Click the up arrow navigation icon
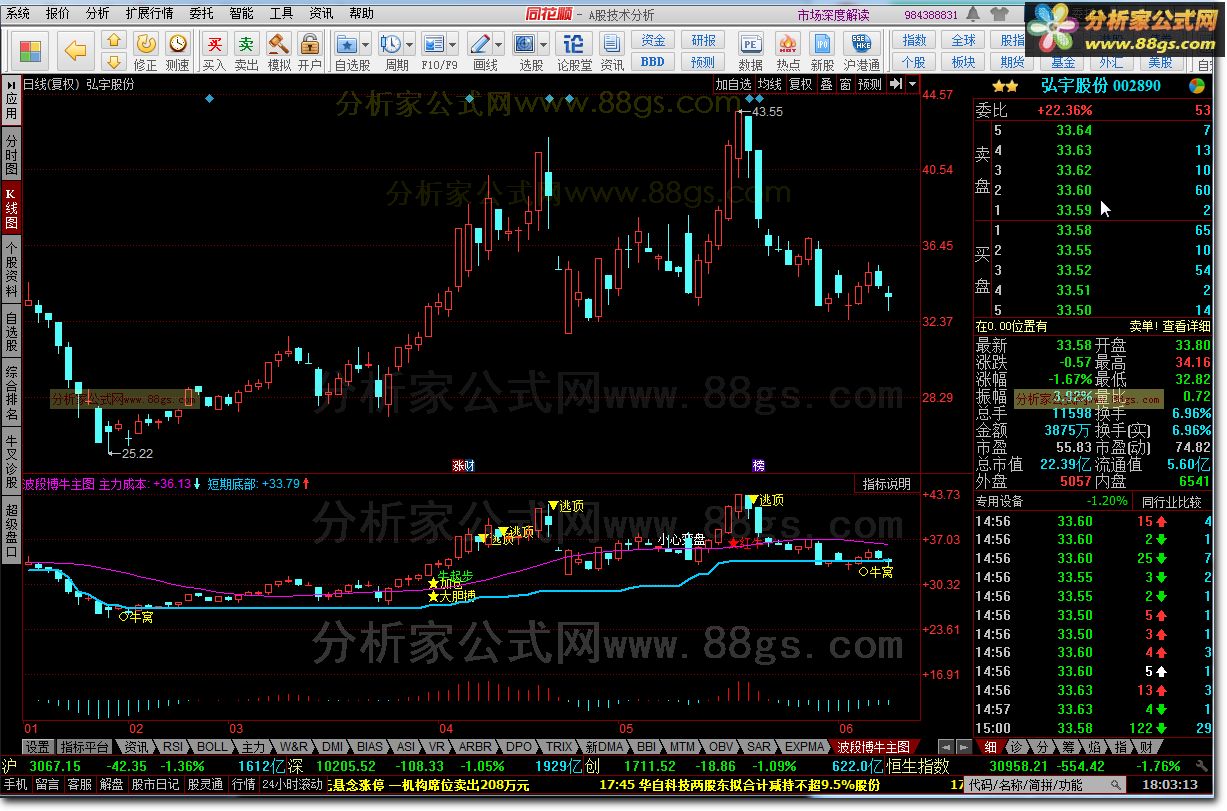 (113, 41)
